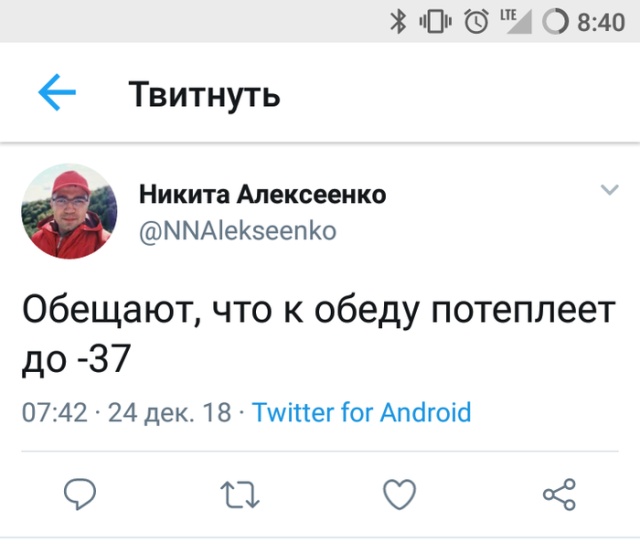Open the @NNAlekseenko handle
Viewport: 640px width, 553px height.
(237, 231)
